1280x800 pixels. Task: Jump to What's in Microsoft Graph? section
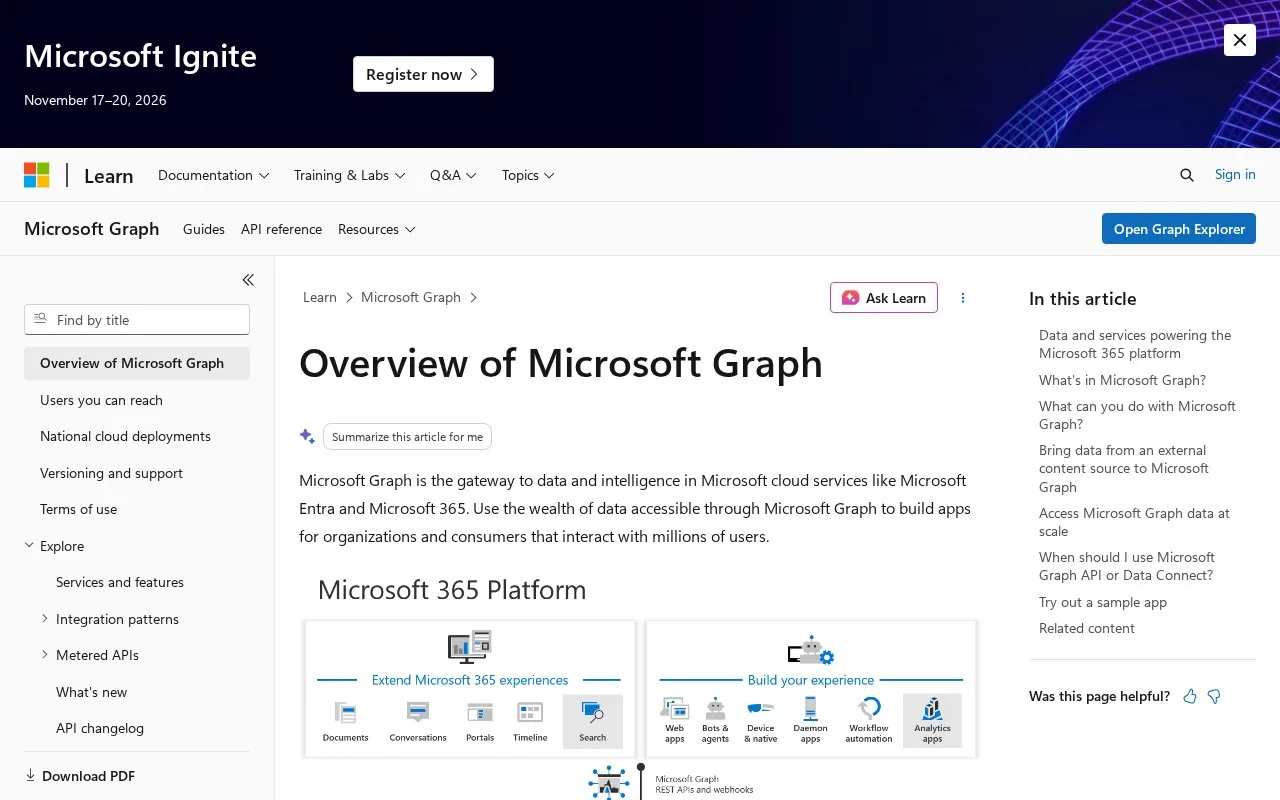[x=1122, y=380]
